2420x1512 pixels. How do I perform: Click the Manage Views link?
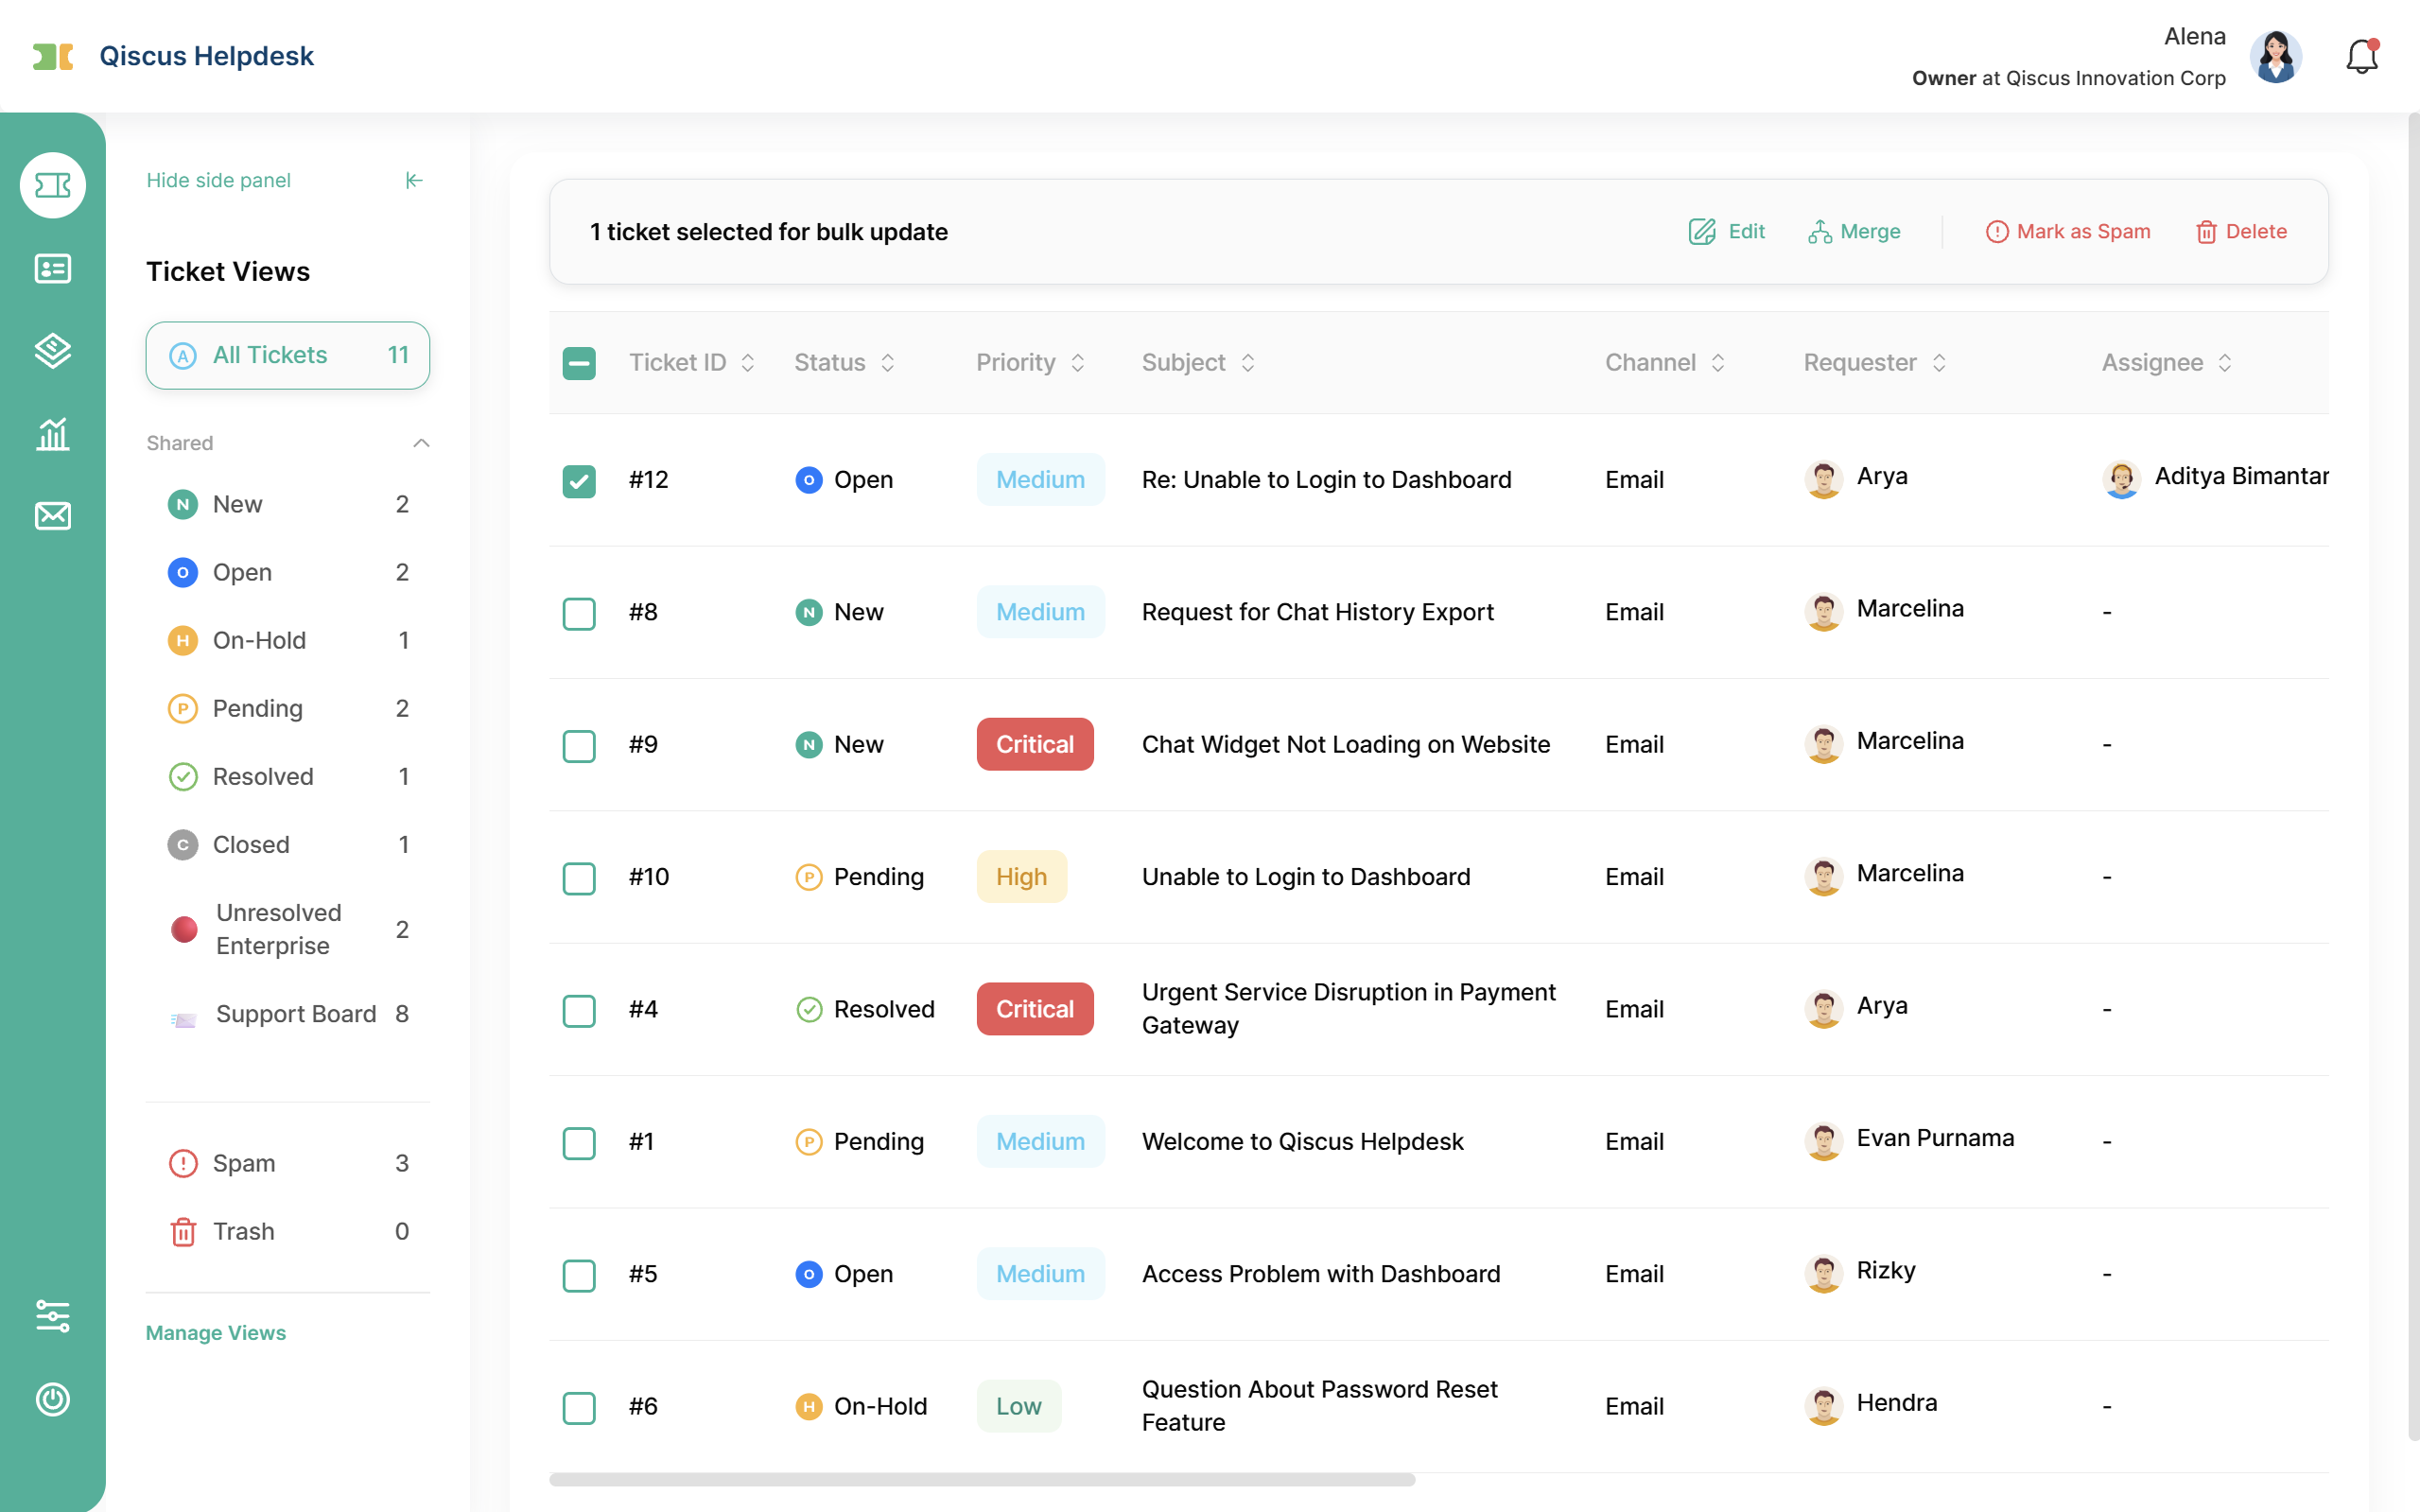(216, 1333)
